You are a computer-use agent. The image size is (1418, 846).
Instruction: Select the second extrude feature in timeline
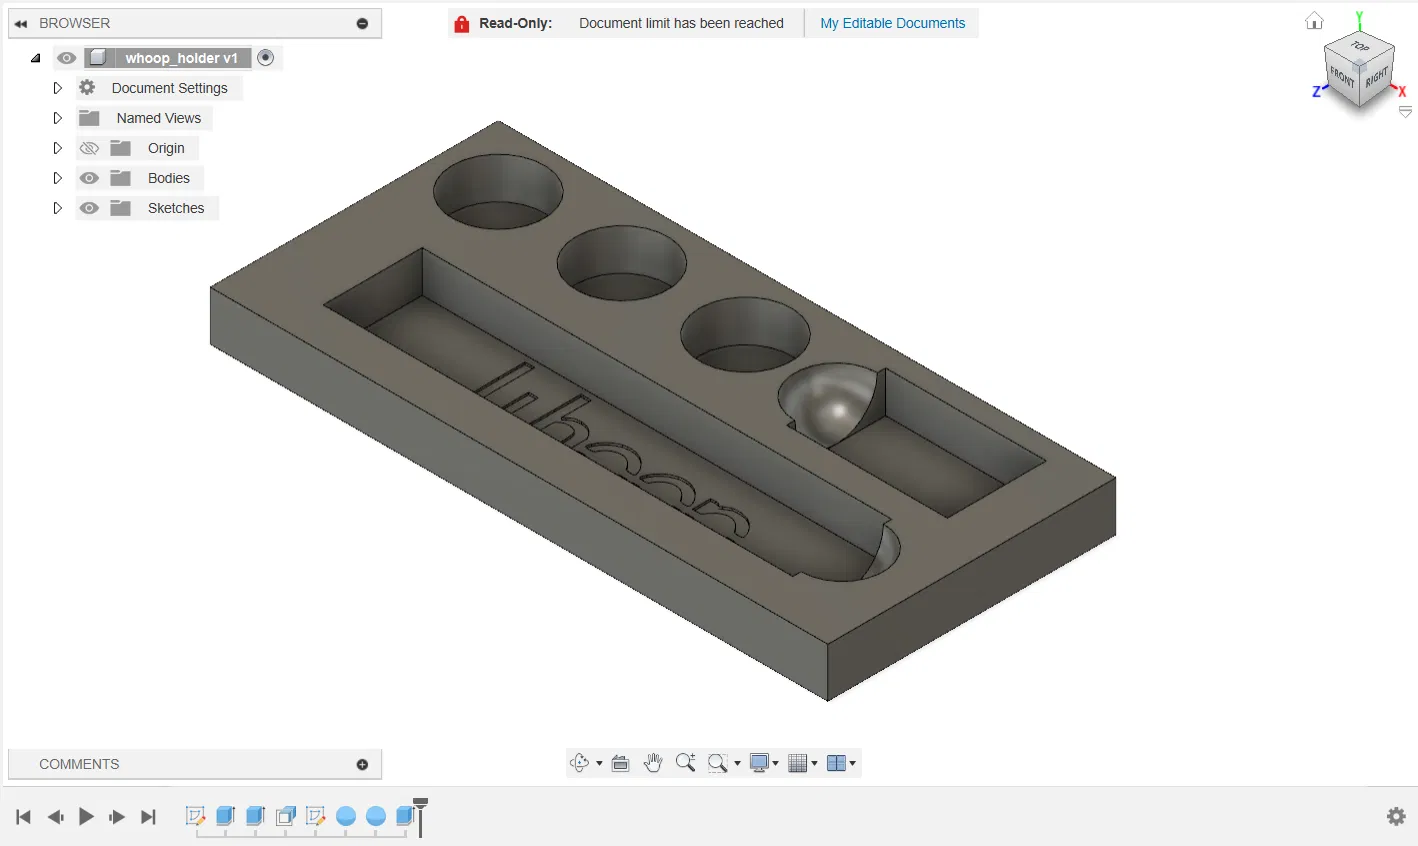pos(256,816)
